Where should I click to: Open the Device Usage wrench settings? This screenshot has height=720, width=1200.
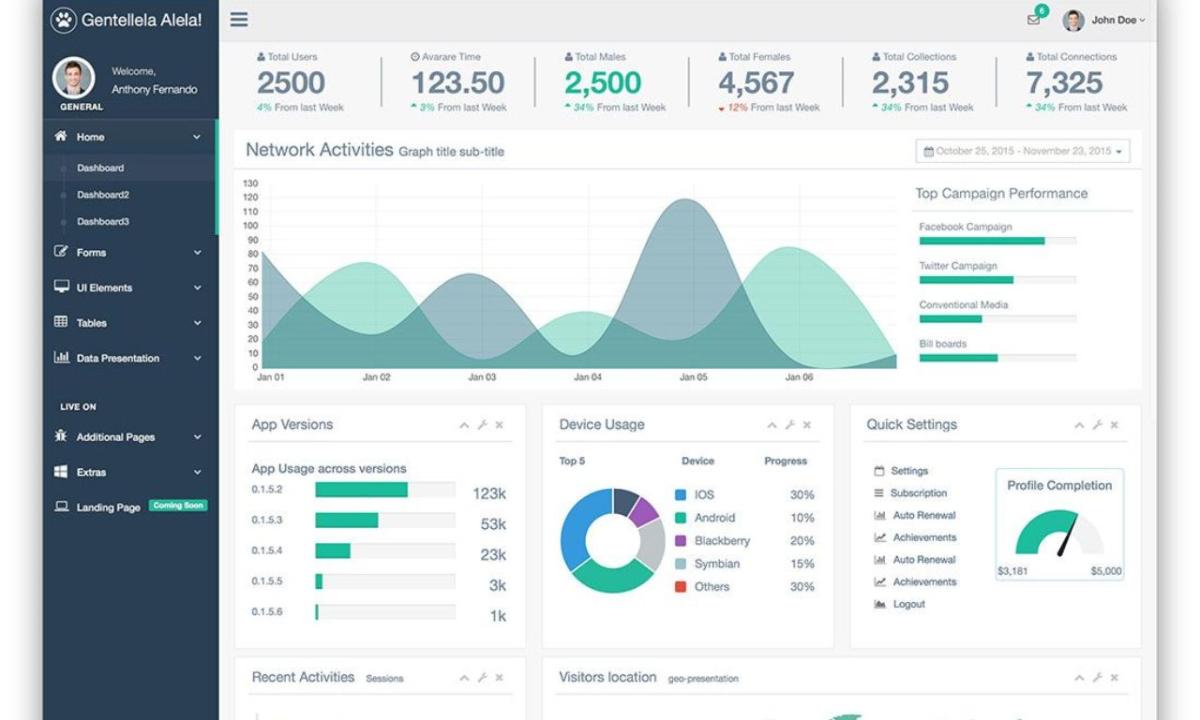pos(790,425)
